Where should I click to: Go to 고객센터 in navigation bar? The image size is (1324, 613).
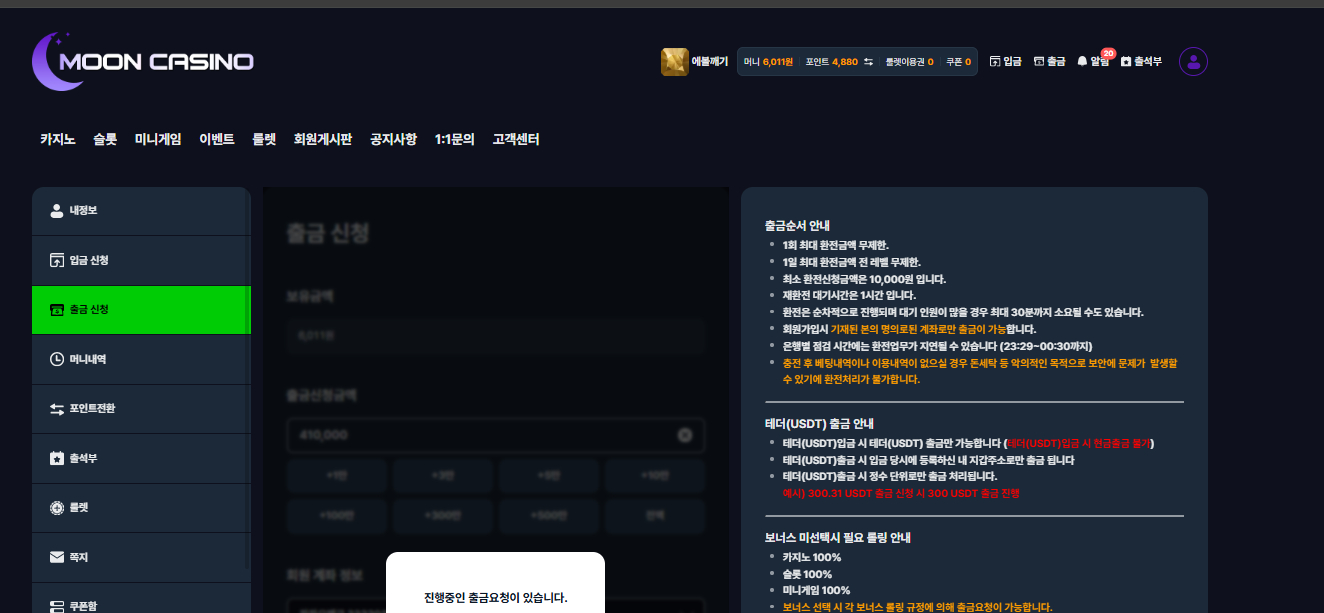pos(516,140)
